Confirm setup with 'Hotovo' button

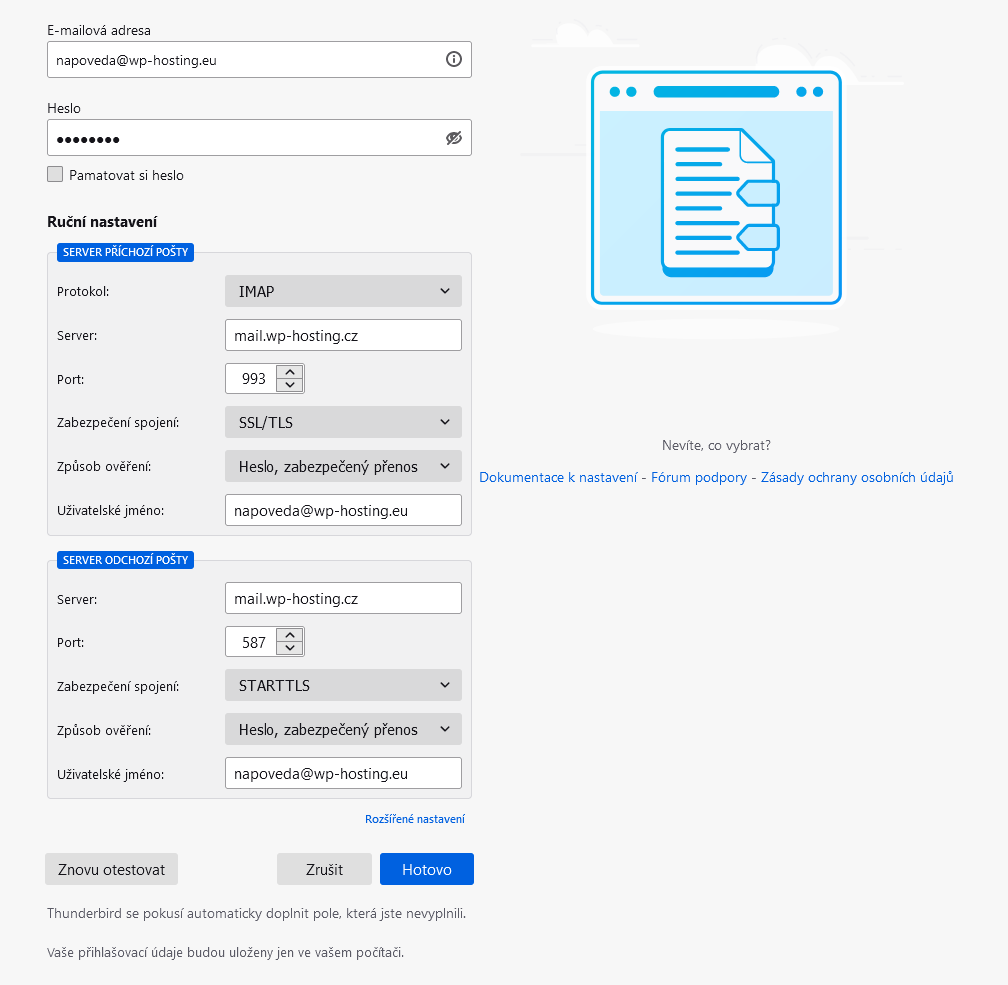[x=426, y=869]
